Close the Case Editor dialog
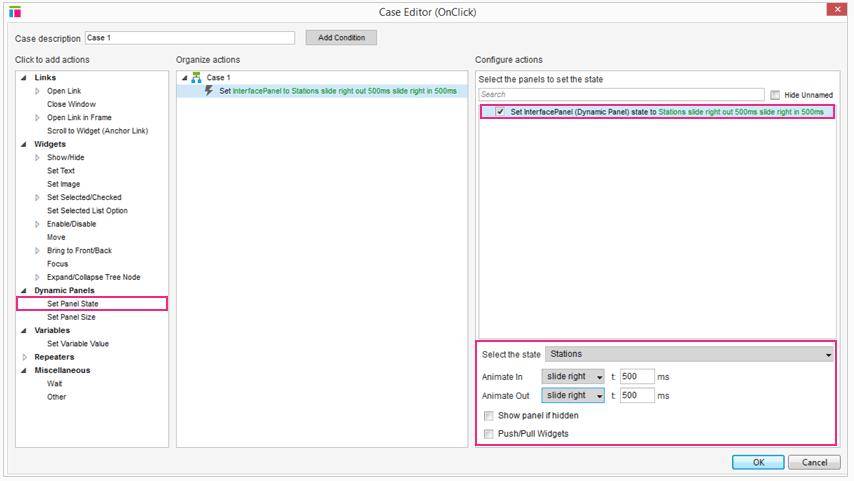 837,11
